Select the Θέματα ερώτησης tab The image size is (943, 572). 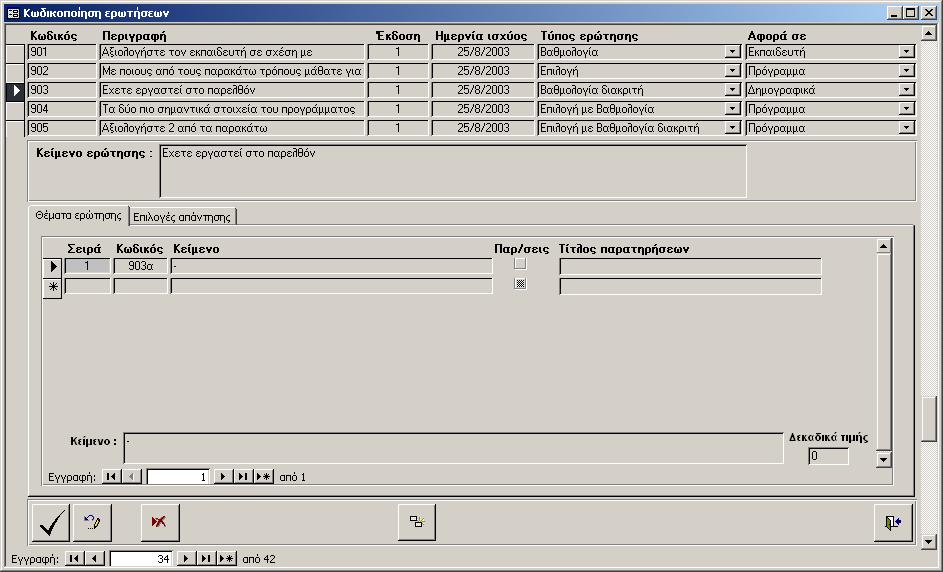78,215
